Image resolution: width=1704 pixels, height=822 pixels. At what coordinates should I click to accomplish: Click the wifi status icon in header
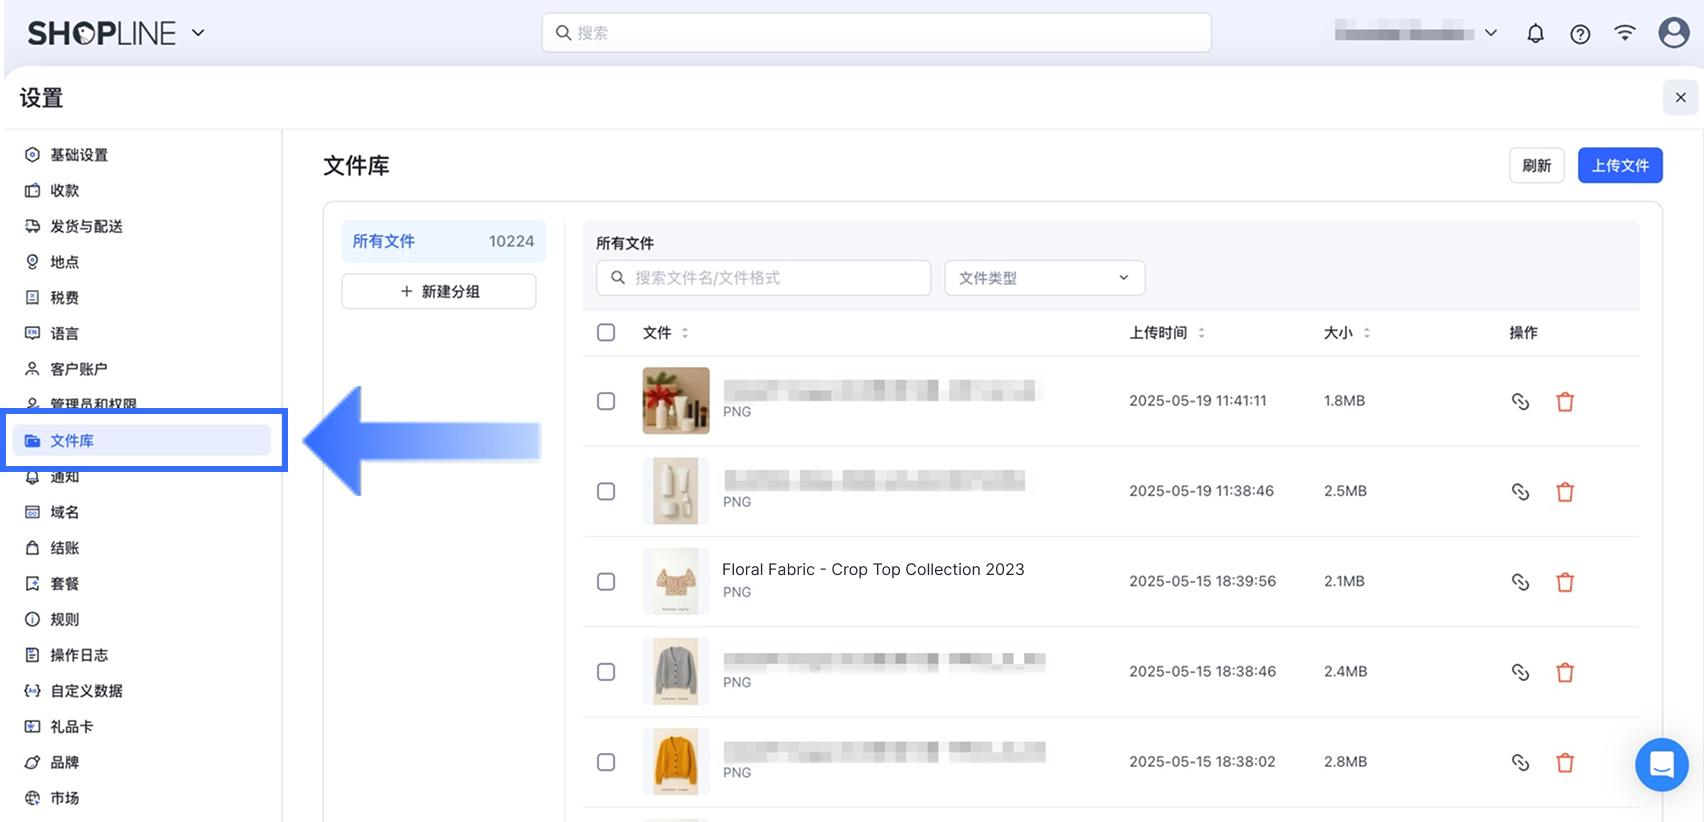click(x=1625, y=33)
